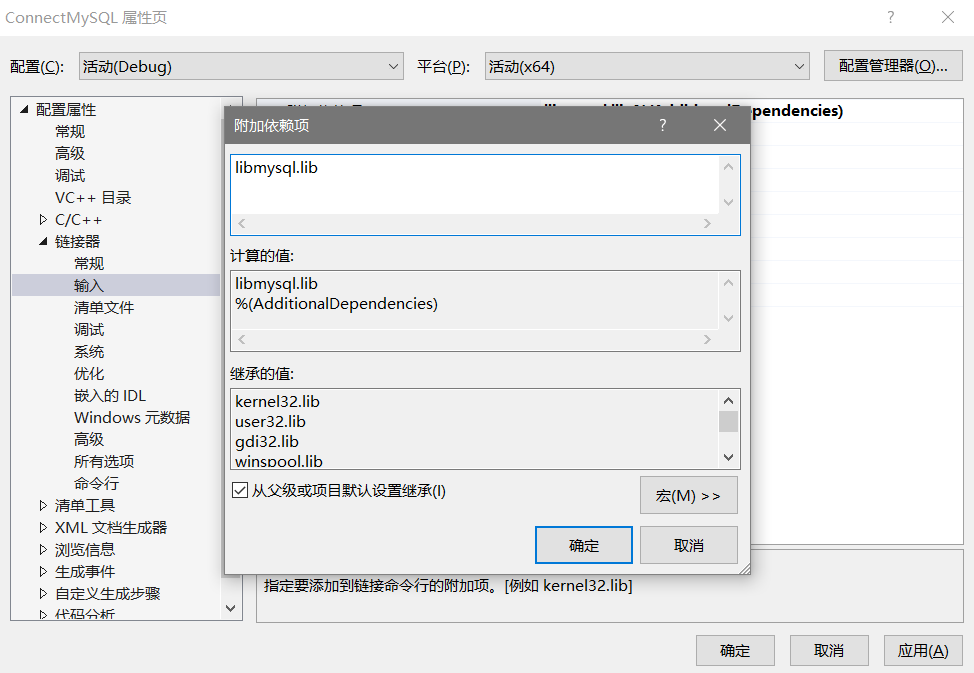
Task: Open the 配置 Debug dropdown
Action: 242,66
